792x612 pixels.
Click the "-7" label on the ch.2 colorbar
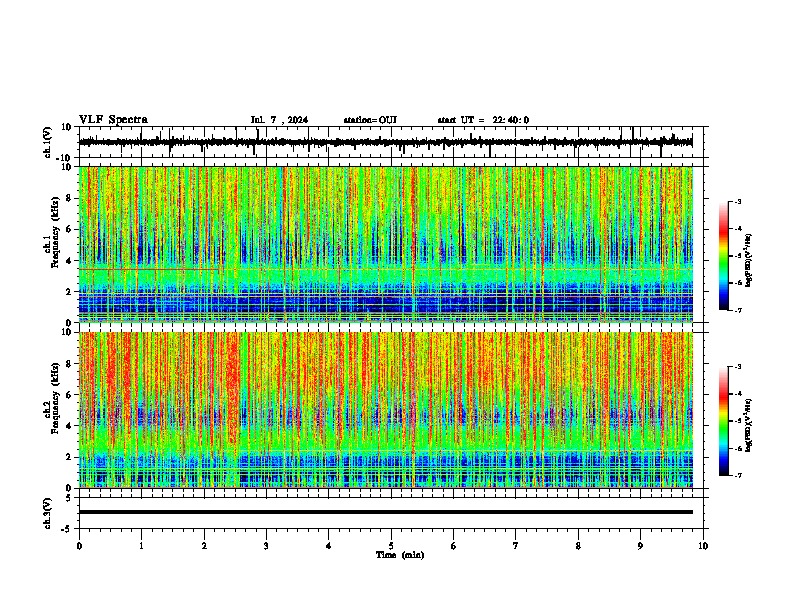click(737, 475)
